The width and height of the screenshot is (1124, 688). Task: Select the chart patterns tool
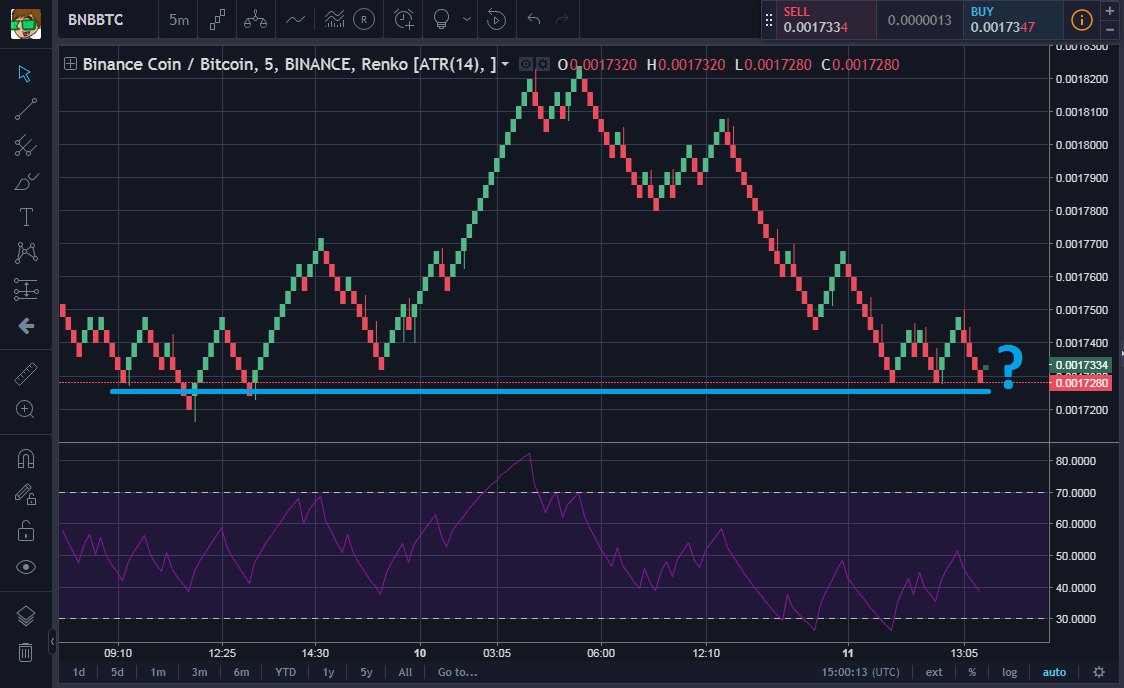pyautogui.click(x=26, y=252)
